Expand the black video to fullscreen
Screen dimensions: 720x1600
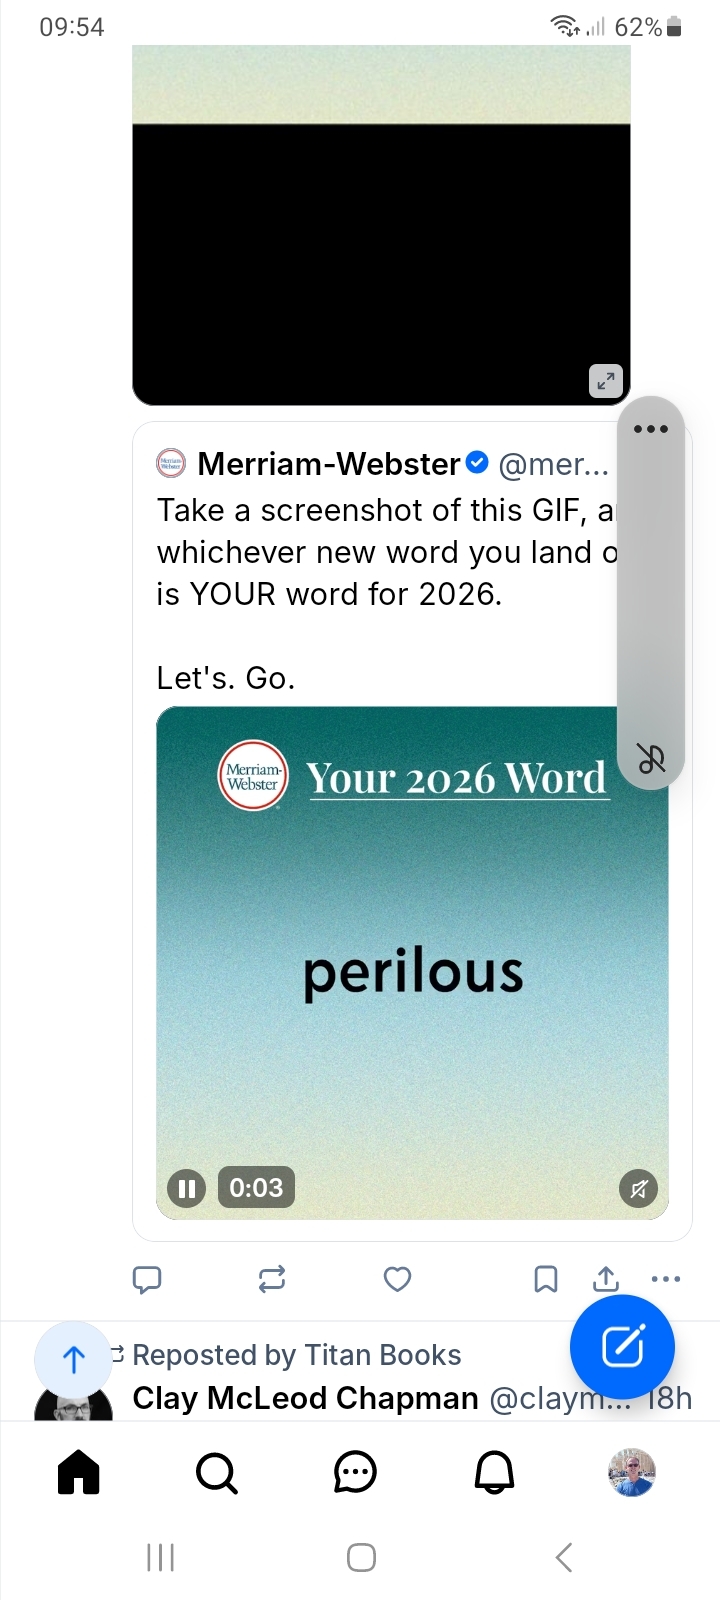(606, 381)
